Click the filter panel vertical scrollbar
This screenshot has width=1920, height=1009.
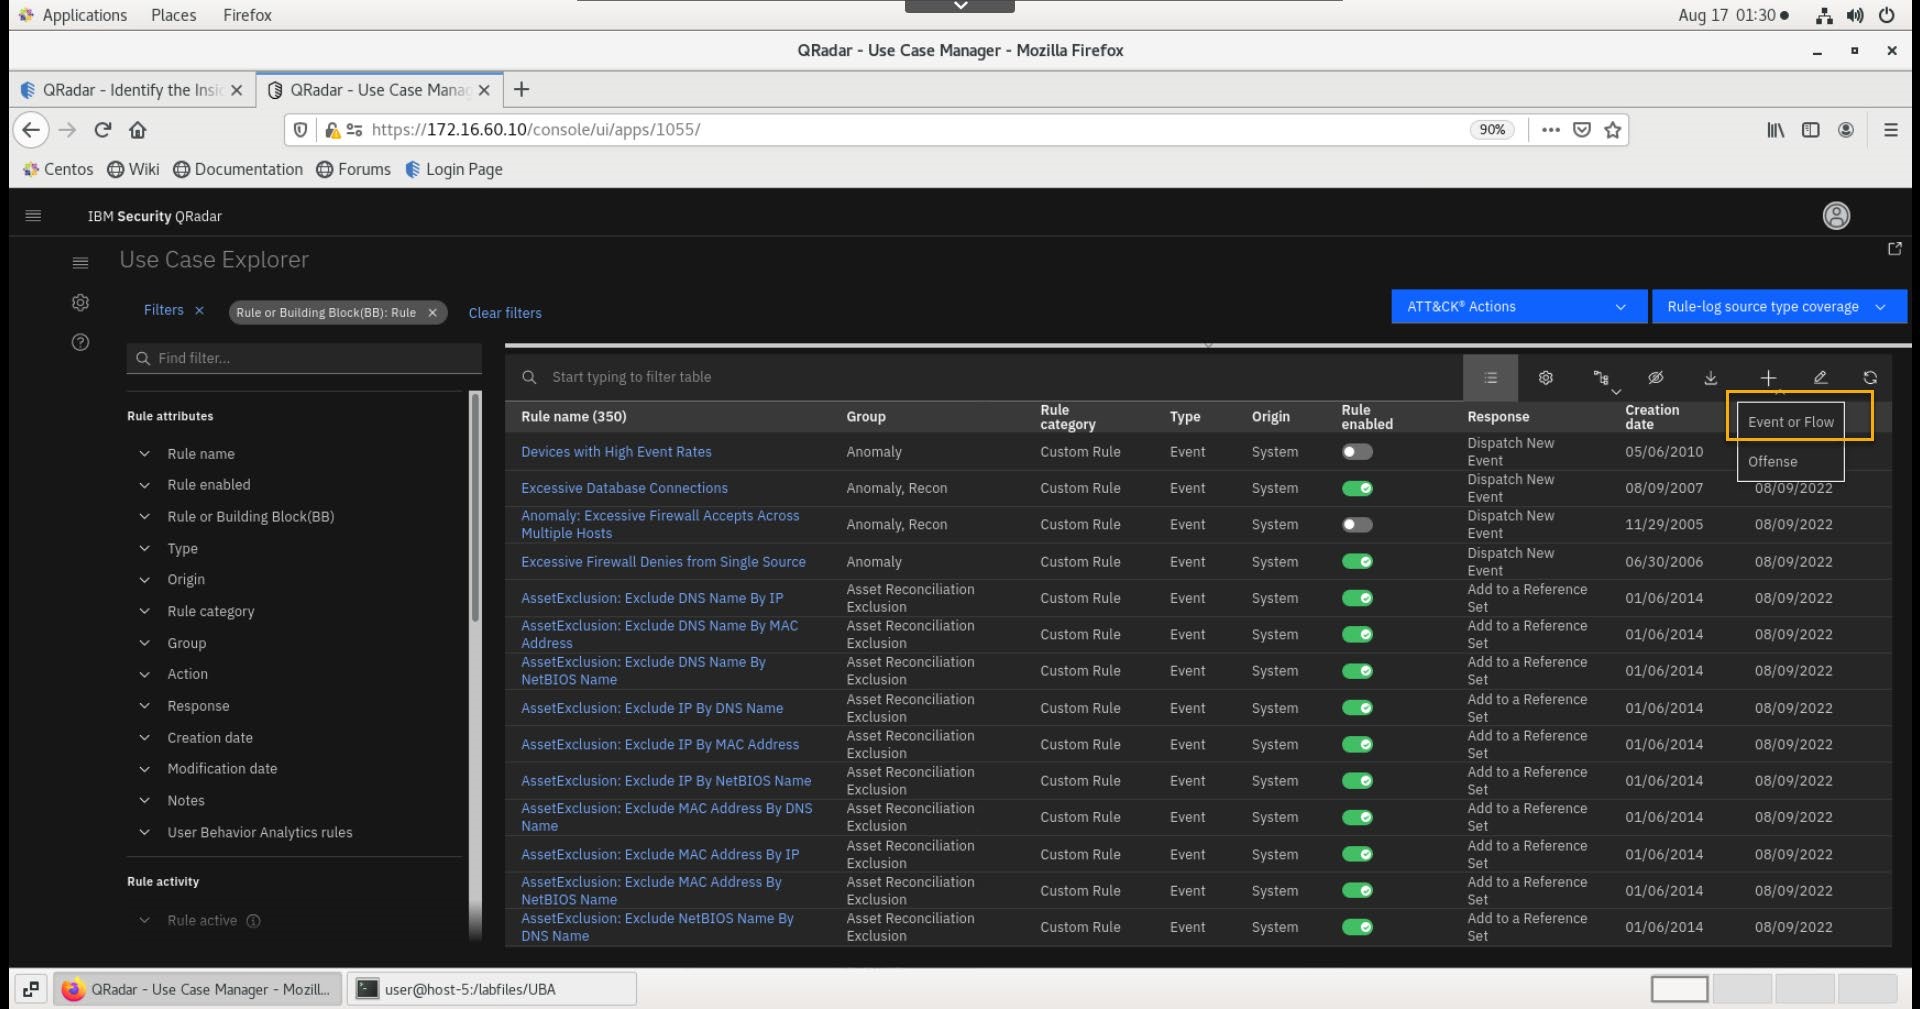pyautogui.click(x=475, y=508)
